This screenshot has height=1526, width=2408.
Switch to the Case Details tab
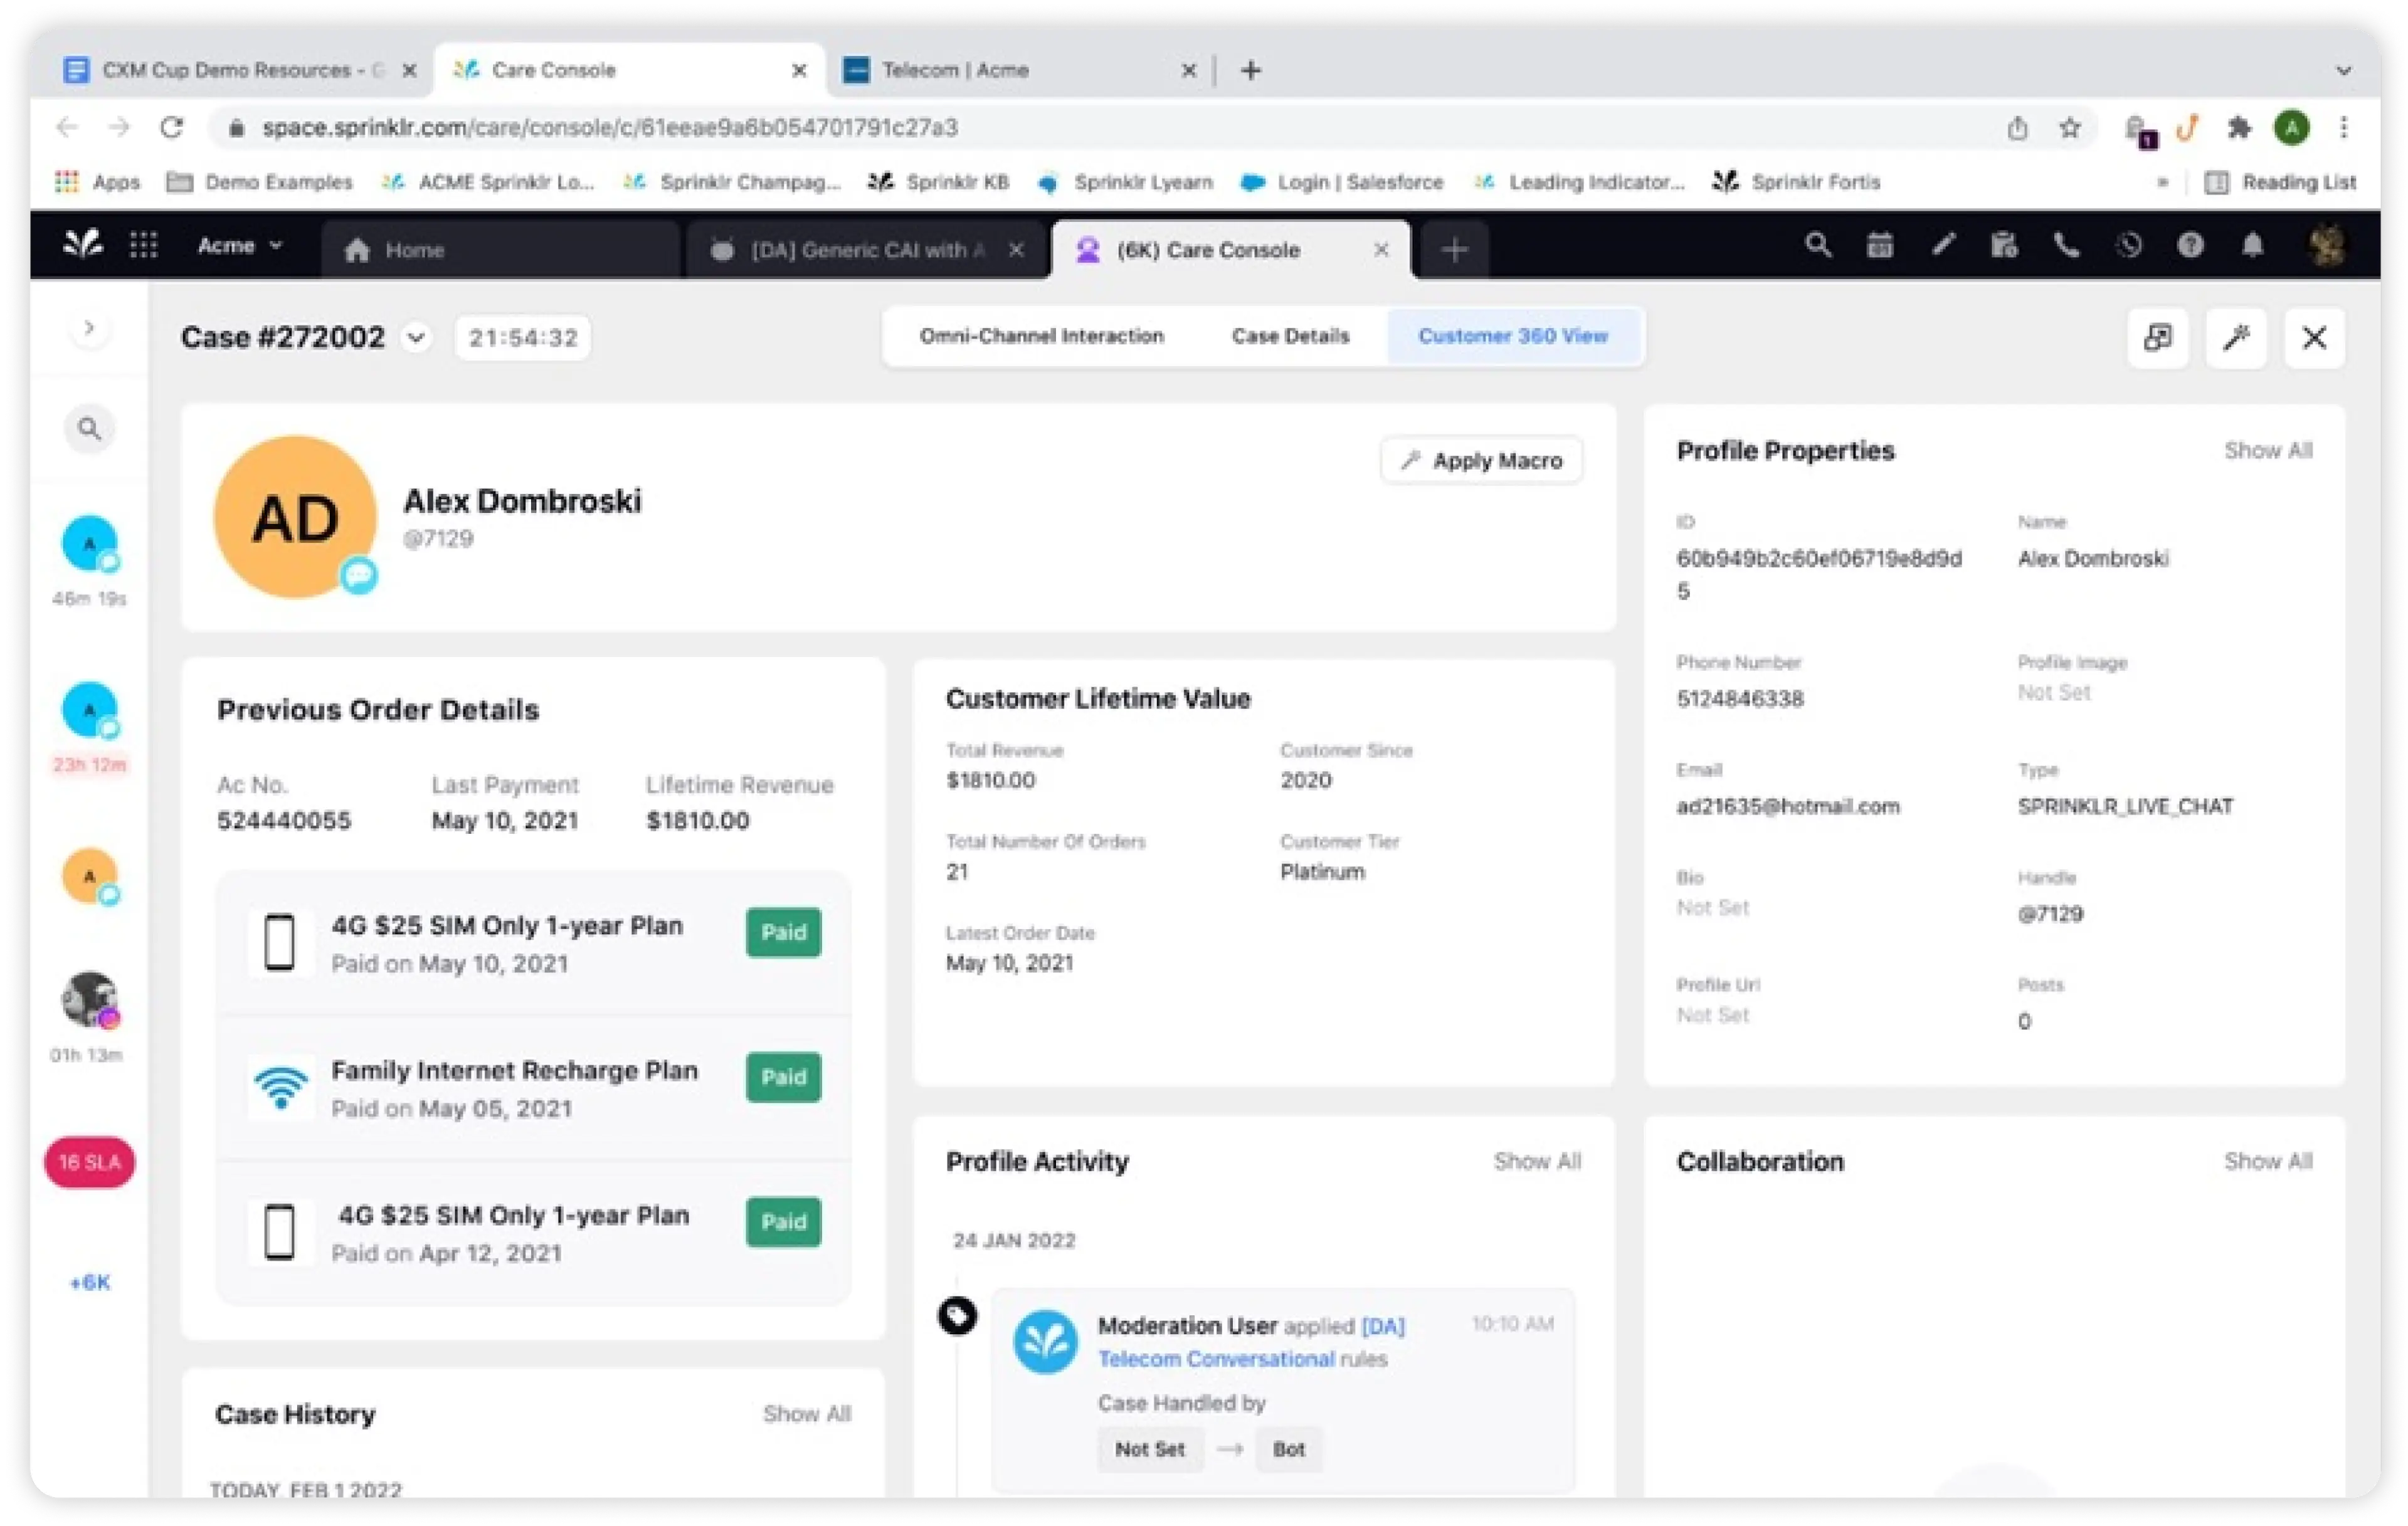[x=1290, y=336]
